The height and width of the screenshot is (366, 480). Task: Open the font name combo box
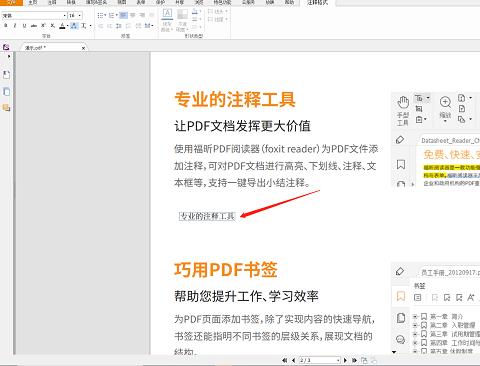click(34, 15)
